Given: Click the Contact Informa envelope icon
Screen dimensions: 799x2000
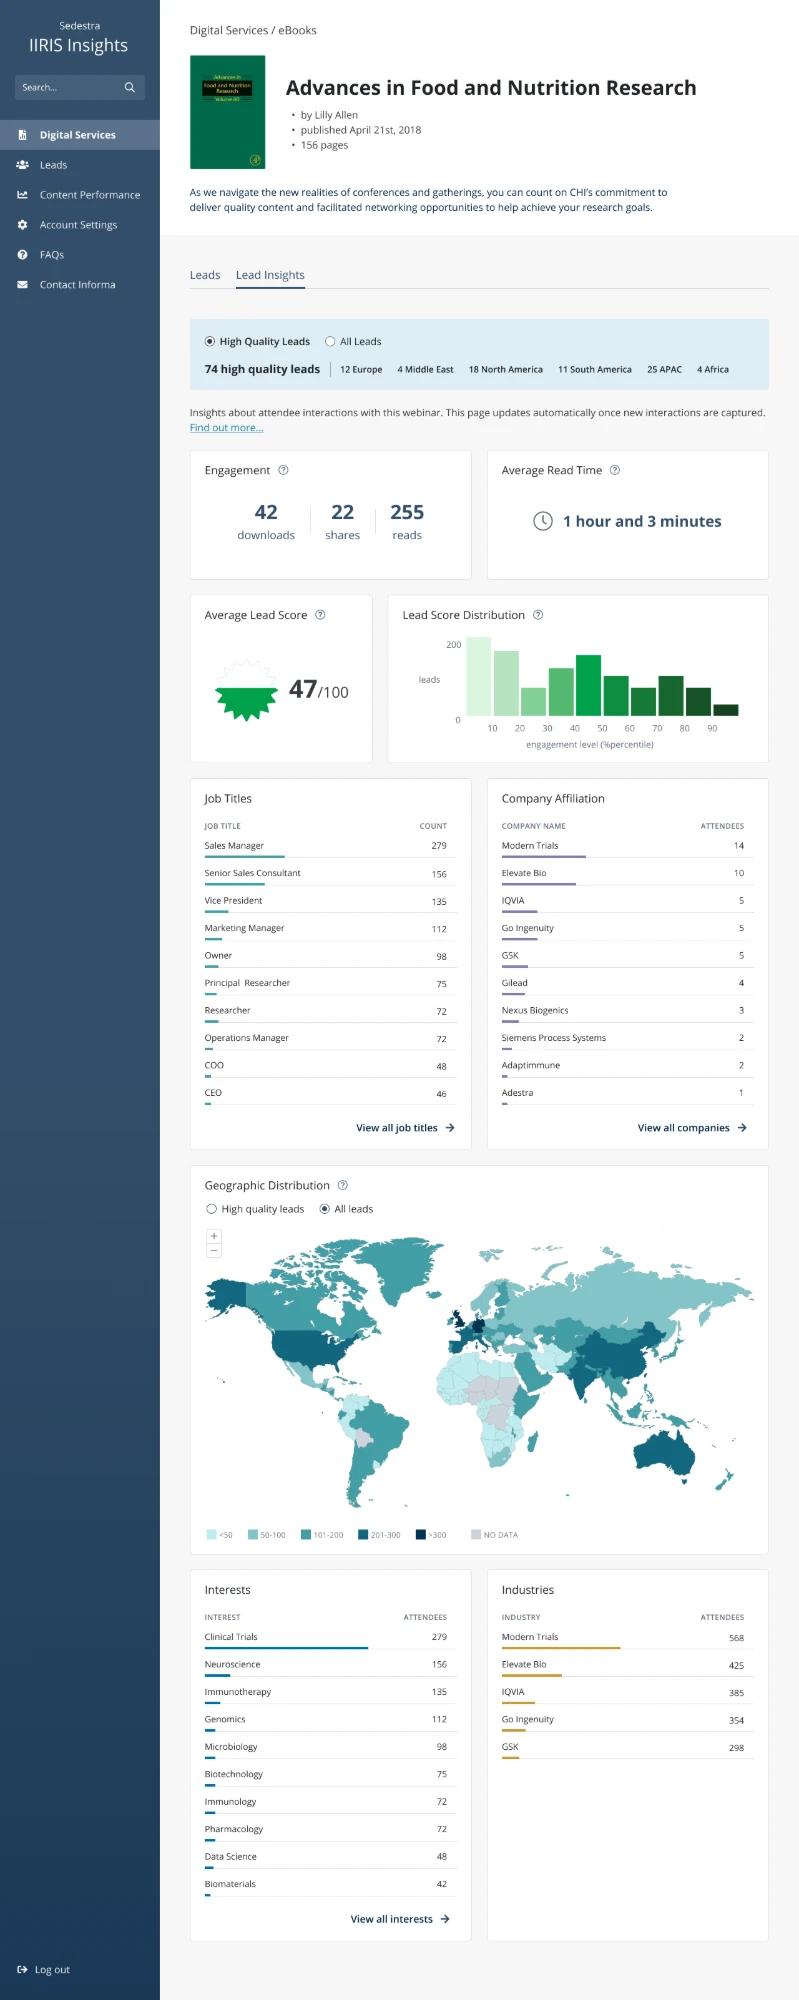Looking at the screenshot, I should (22, 285).
